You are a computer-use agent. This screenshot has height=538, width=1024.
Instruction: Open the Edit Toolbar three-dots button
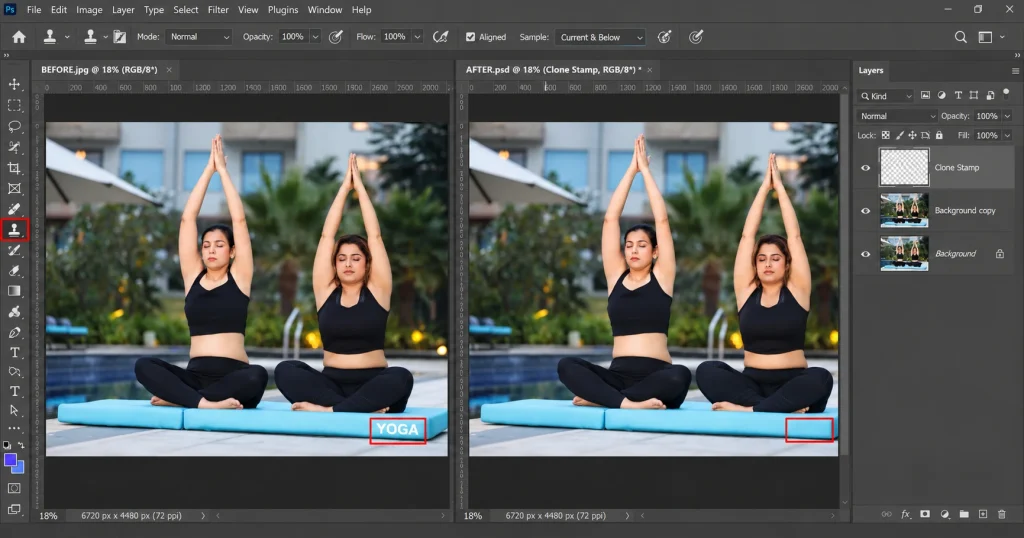click(x=14, y=428)
